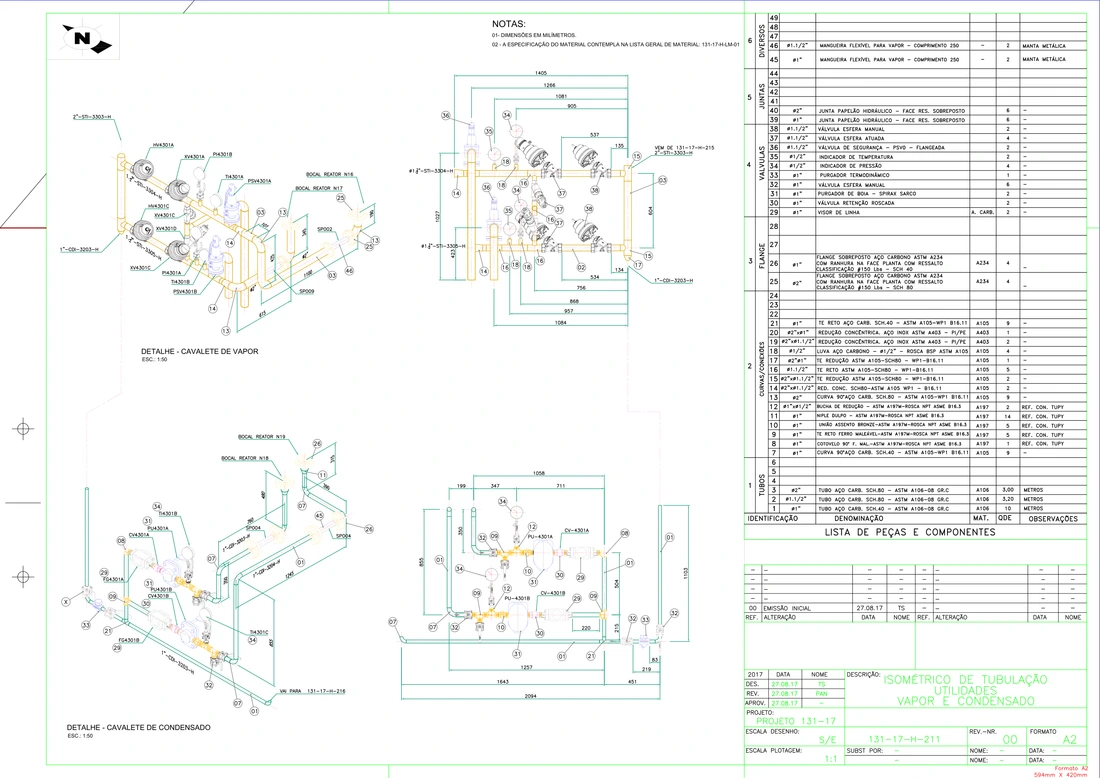Select the "1:1" plot scale value
This screenshot has height=778, width=1100.
click(831, 759)
